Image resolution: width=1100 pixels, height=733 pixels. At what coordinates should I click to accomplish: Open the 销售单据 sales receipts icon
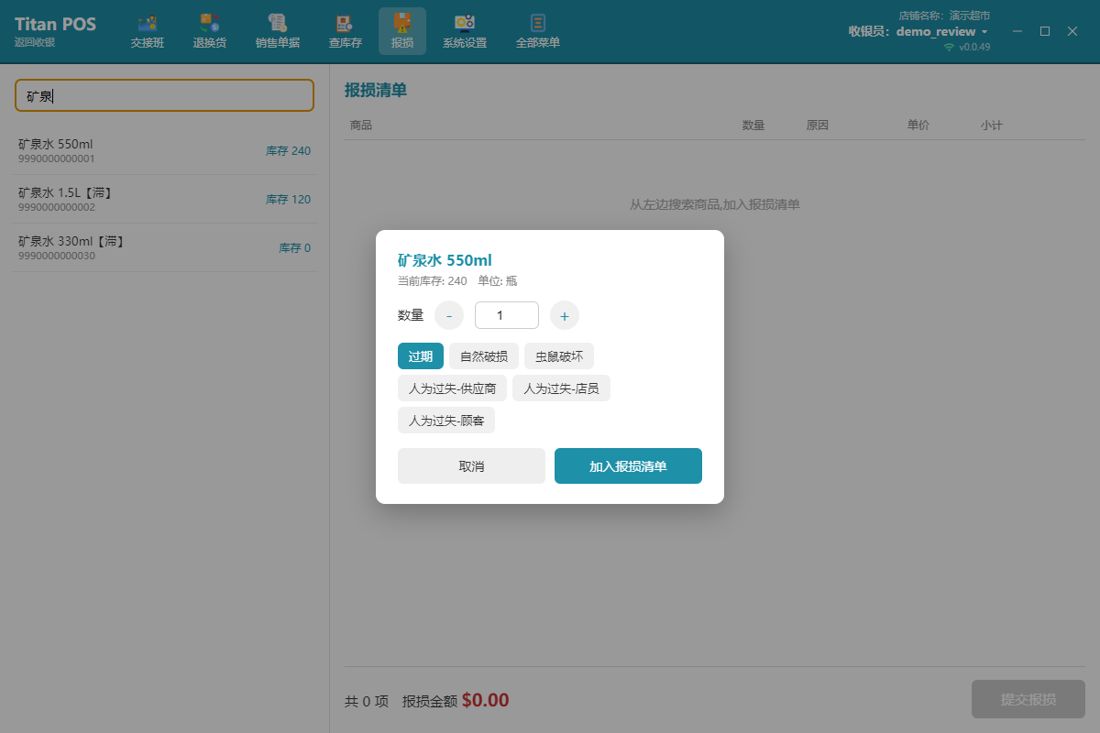(x=278, y=32)
